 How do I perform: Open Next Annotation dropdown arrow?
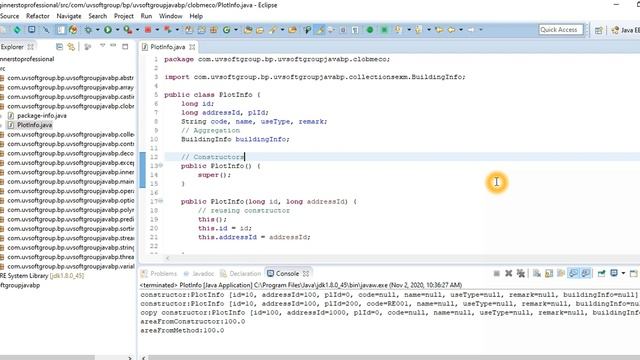tap(409, 30)
